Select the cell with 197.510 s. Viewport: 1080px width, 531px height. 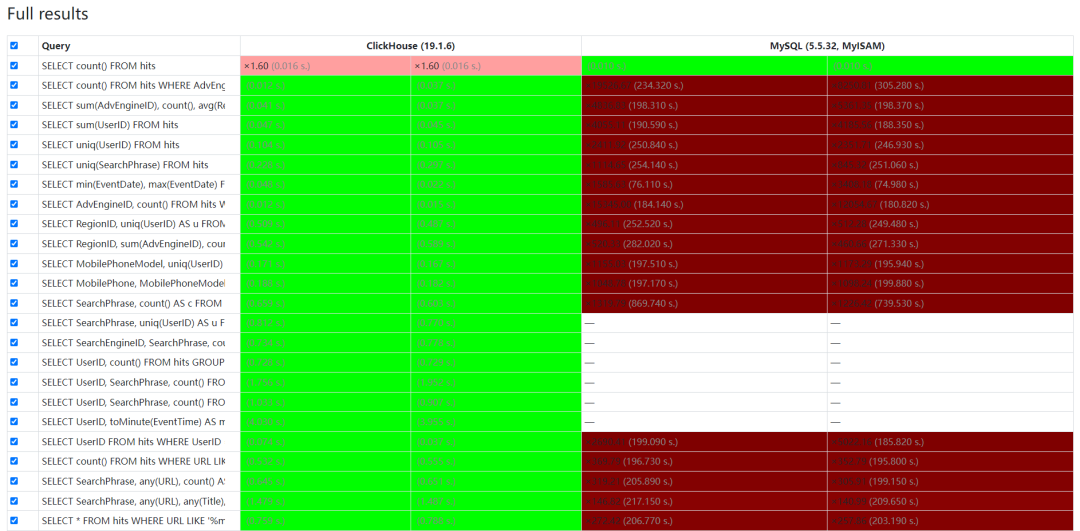pos(705,264)
